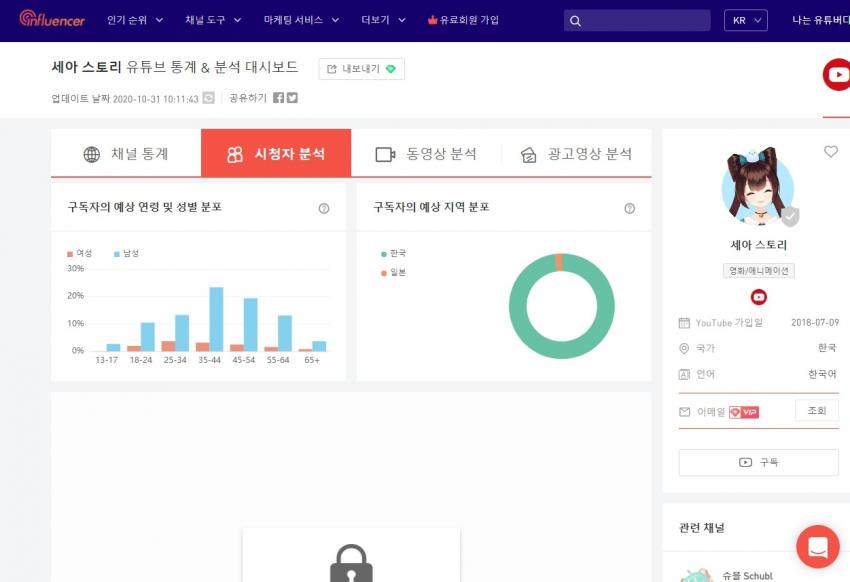This screenshot has width=850, height=582.
Task: Toggle the 한국 legend entry
Action: tap(394, 254)
